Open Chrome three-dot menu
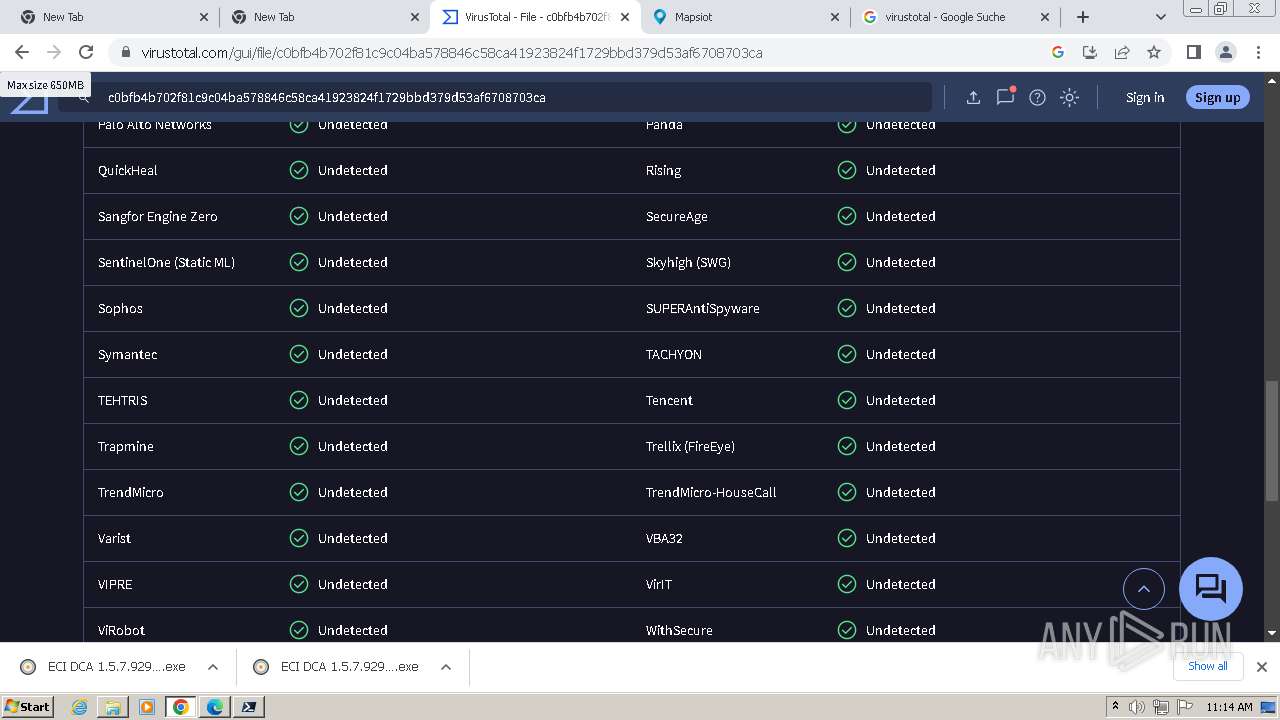The image size is (1280, 720). pos(1257,52)
